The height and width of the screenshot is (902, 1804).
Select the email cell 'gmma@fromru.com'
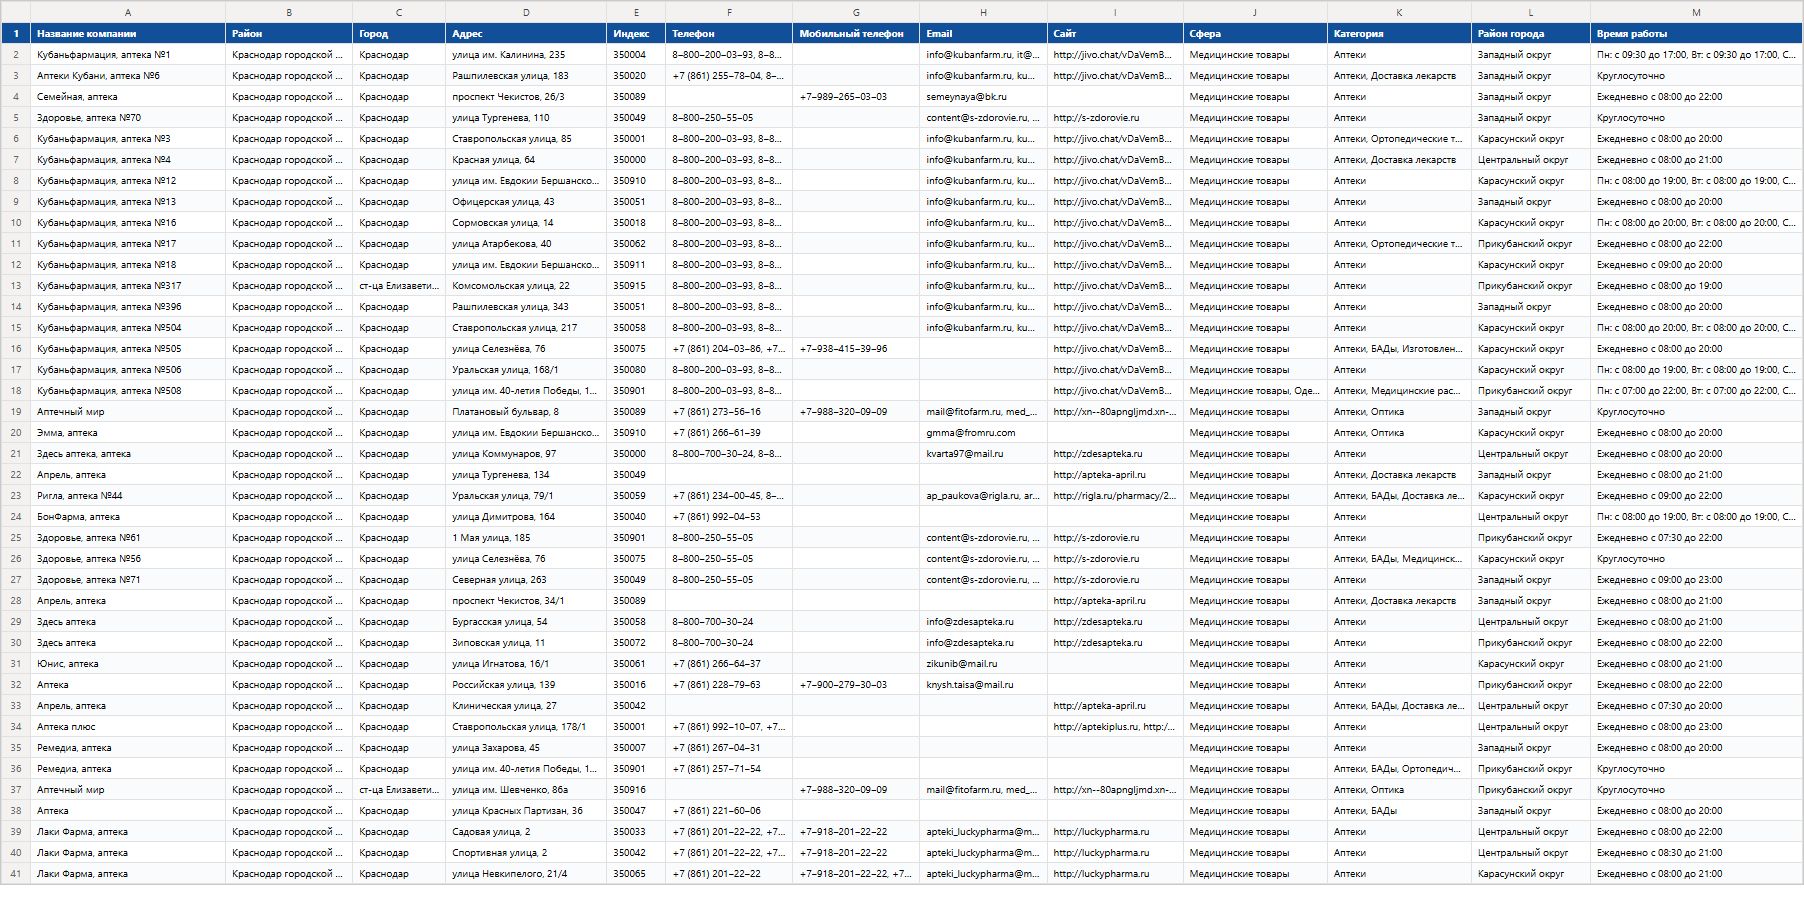coord(984,433)
